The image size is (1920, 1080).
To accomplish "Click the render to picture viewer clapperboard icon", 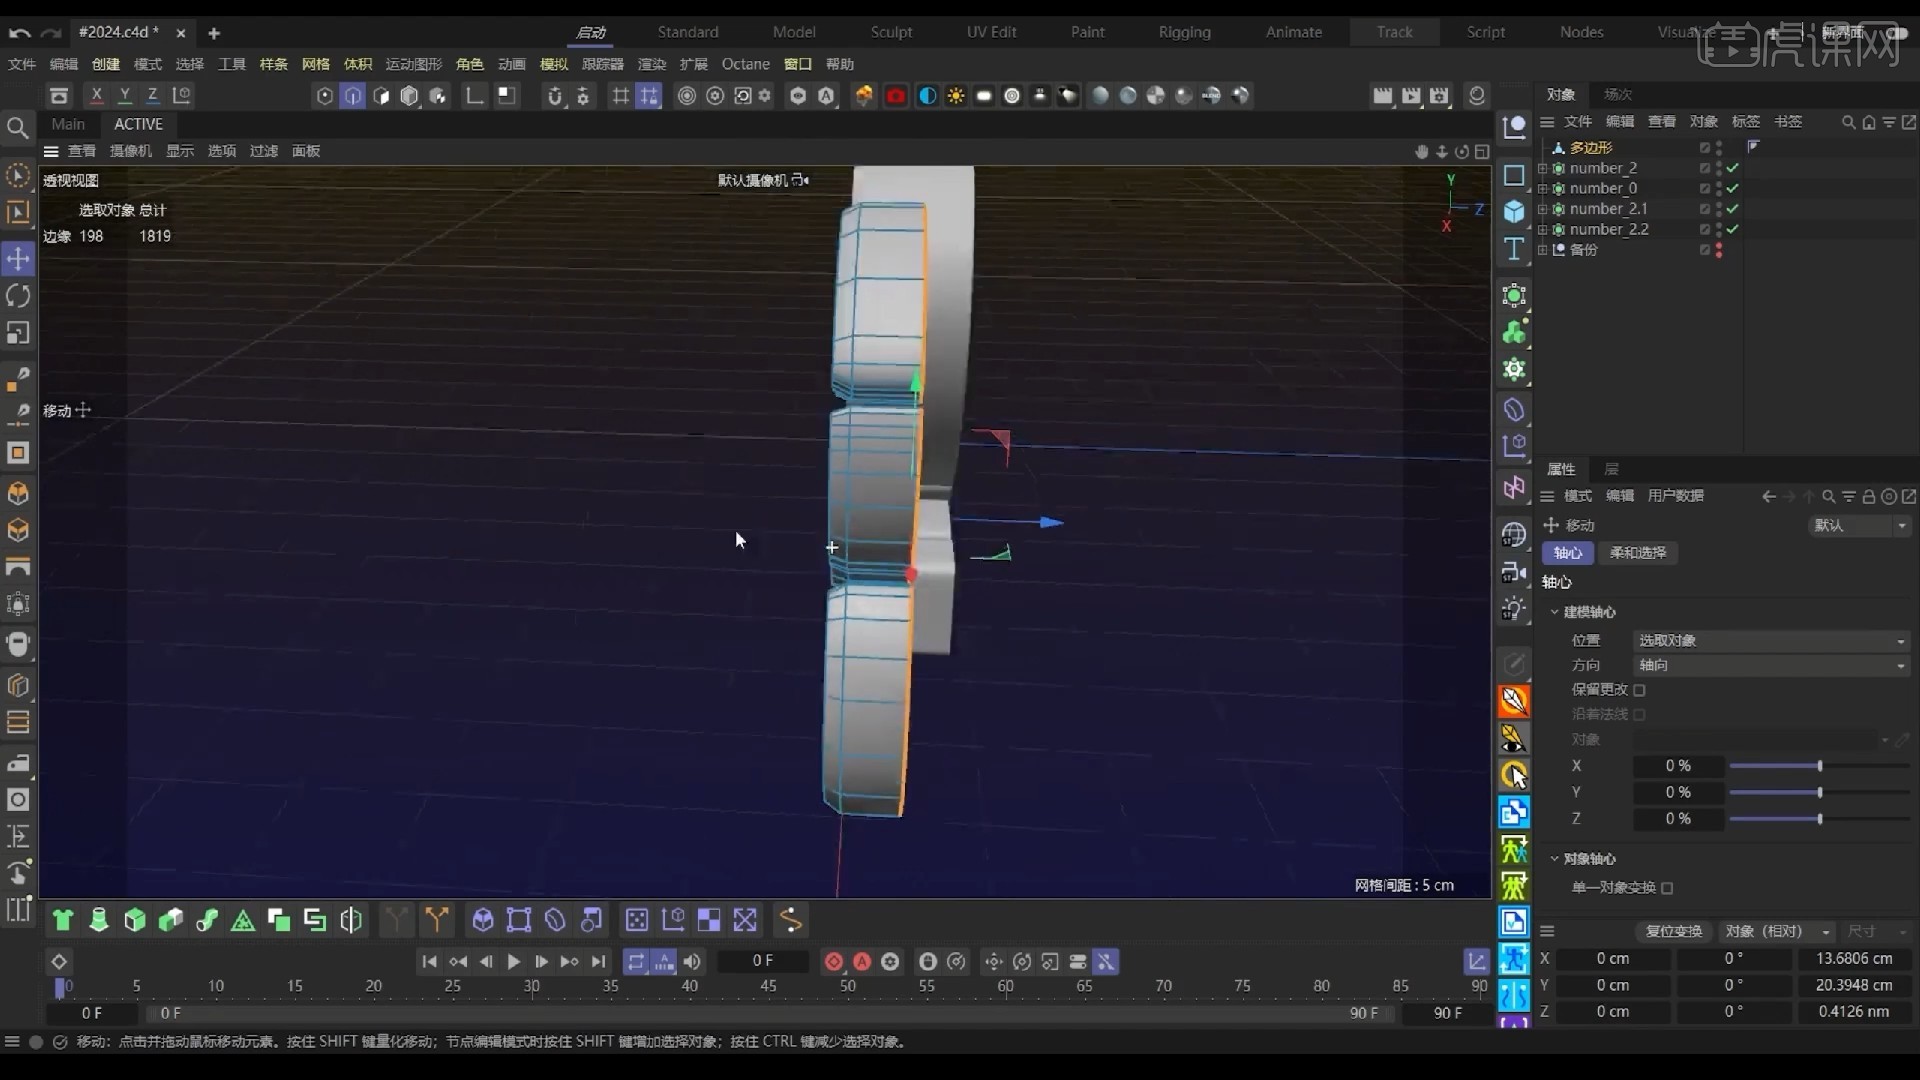I will click(1411, 96).
